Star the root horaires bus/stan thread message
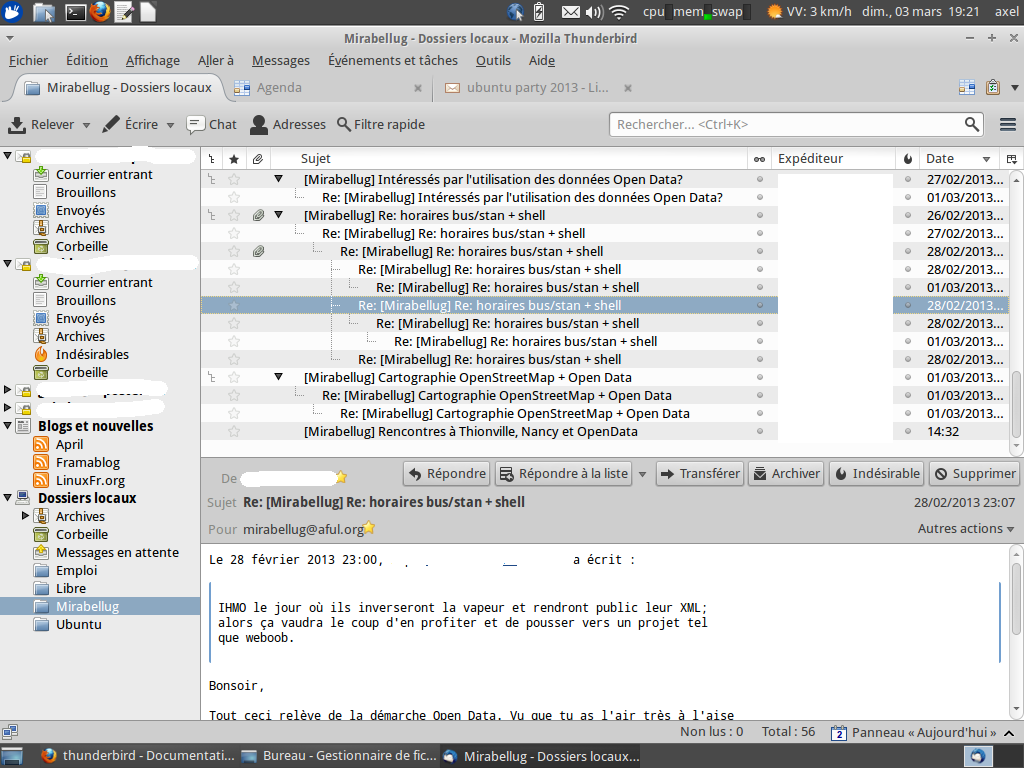1024x768 pixels. click(234, 215)
